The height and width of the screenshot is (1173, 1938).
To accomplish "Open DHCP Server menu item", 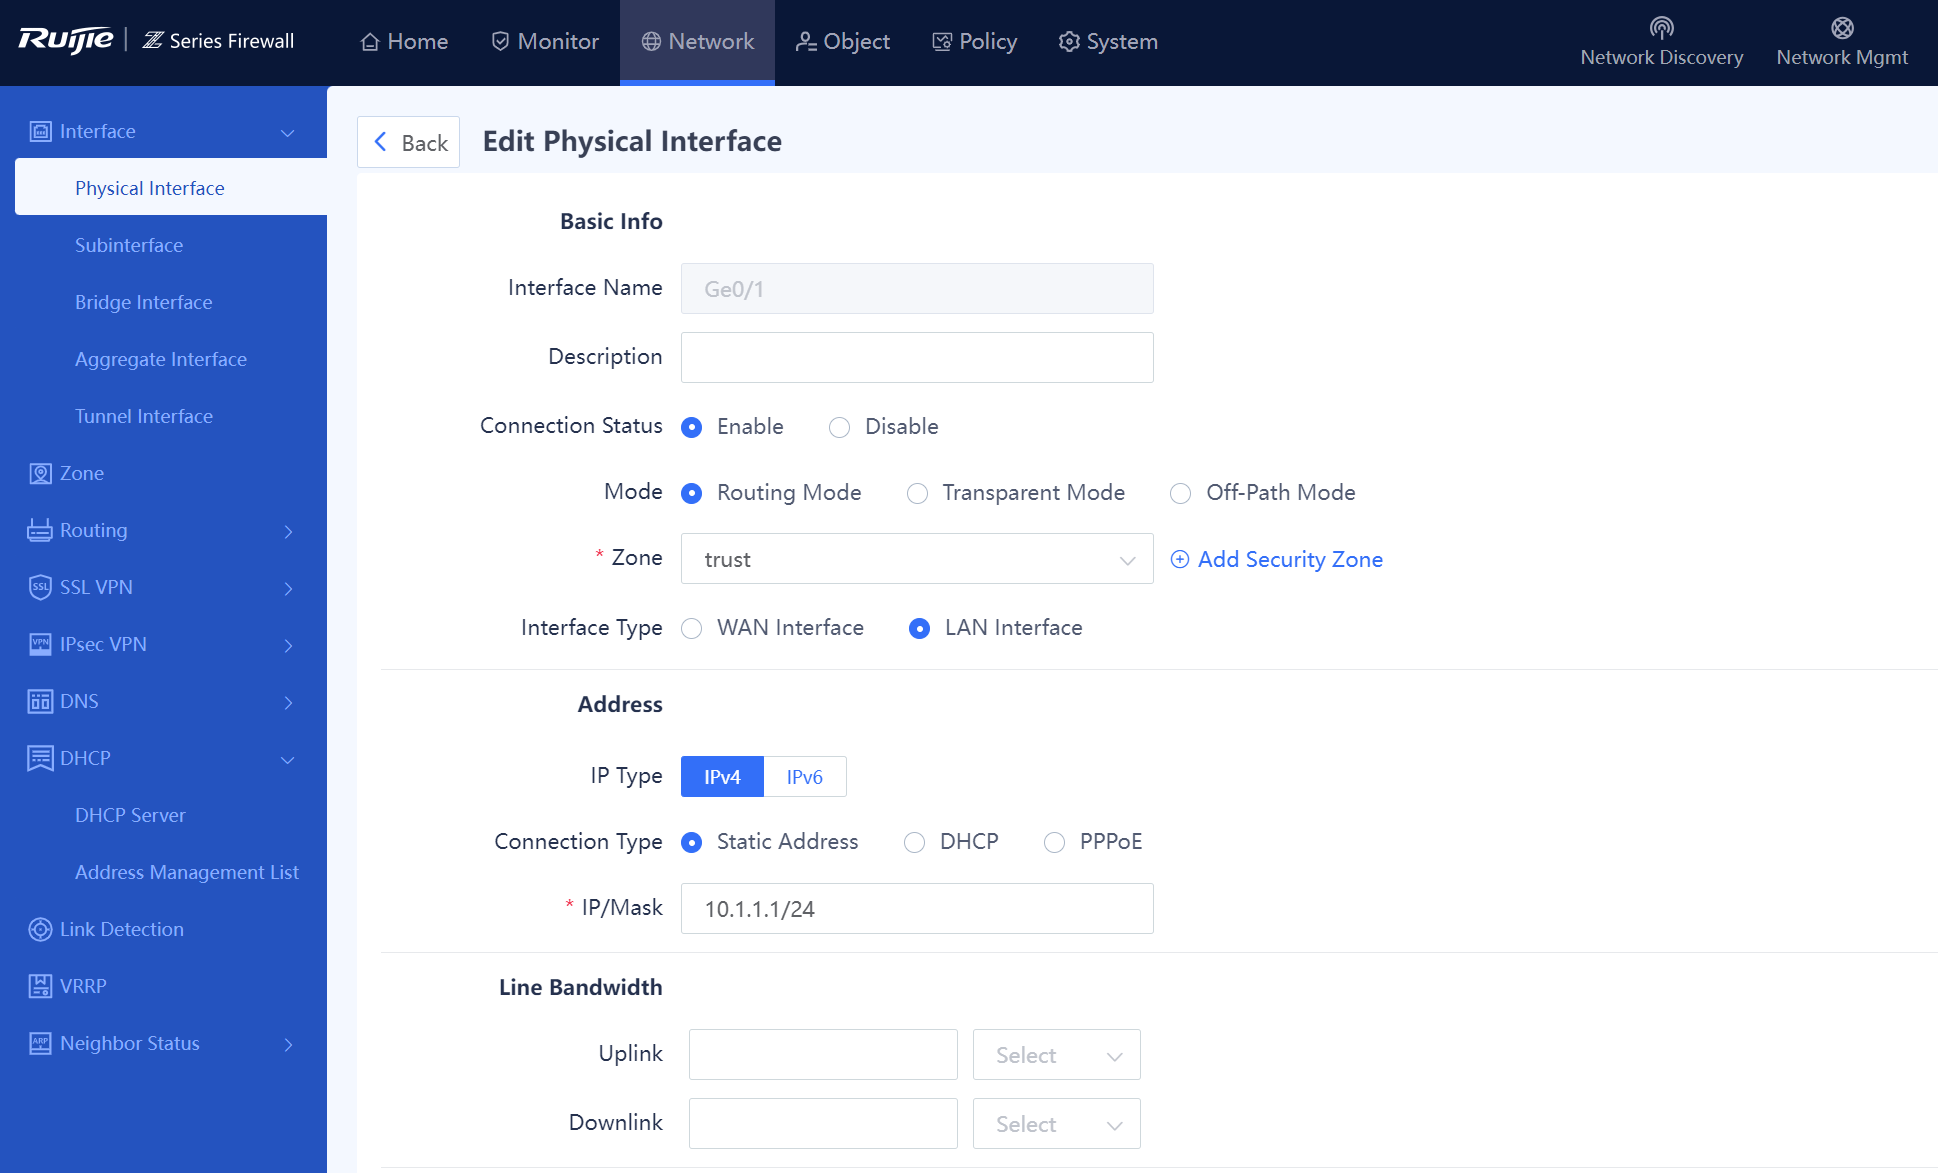I will [x=130, y=815].
